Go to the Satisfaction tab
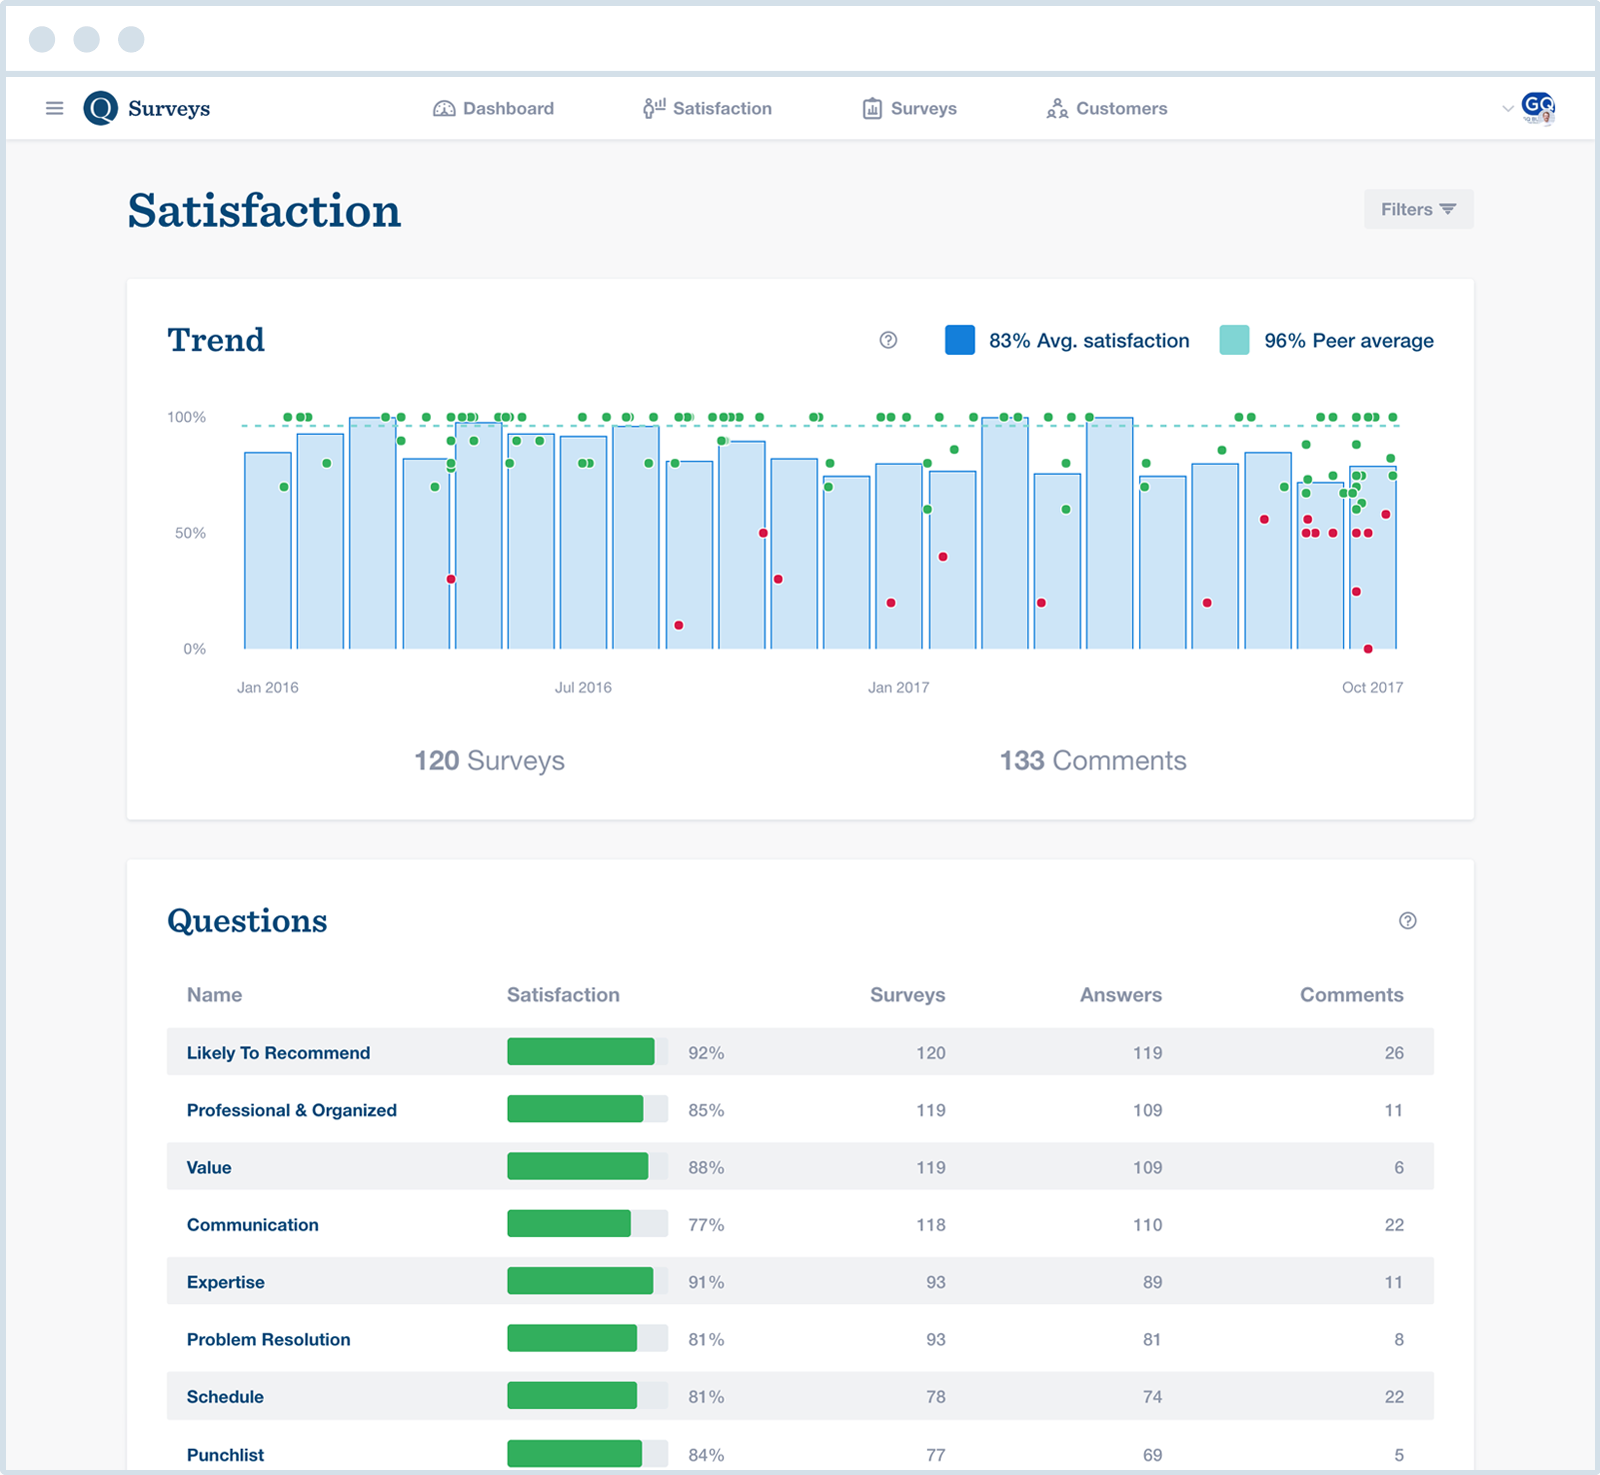This screenshot has width=1600, height=1475. [x=708, y=108]
